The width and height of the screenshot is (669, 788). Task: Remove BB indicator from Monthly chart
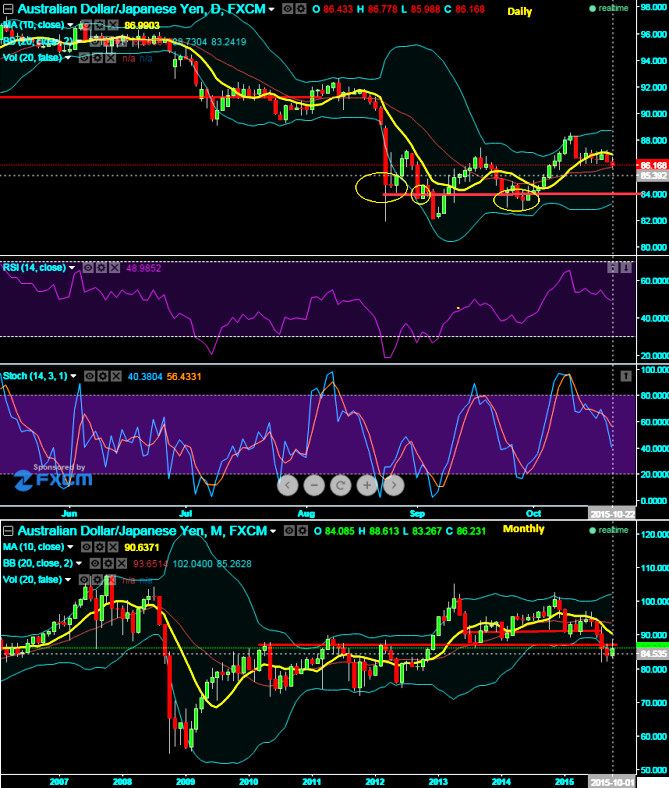coord(122,563)
